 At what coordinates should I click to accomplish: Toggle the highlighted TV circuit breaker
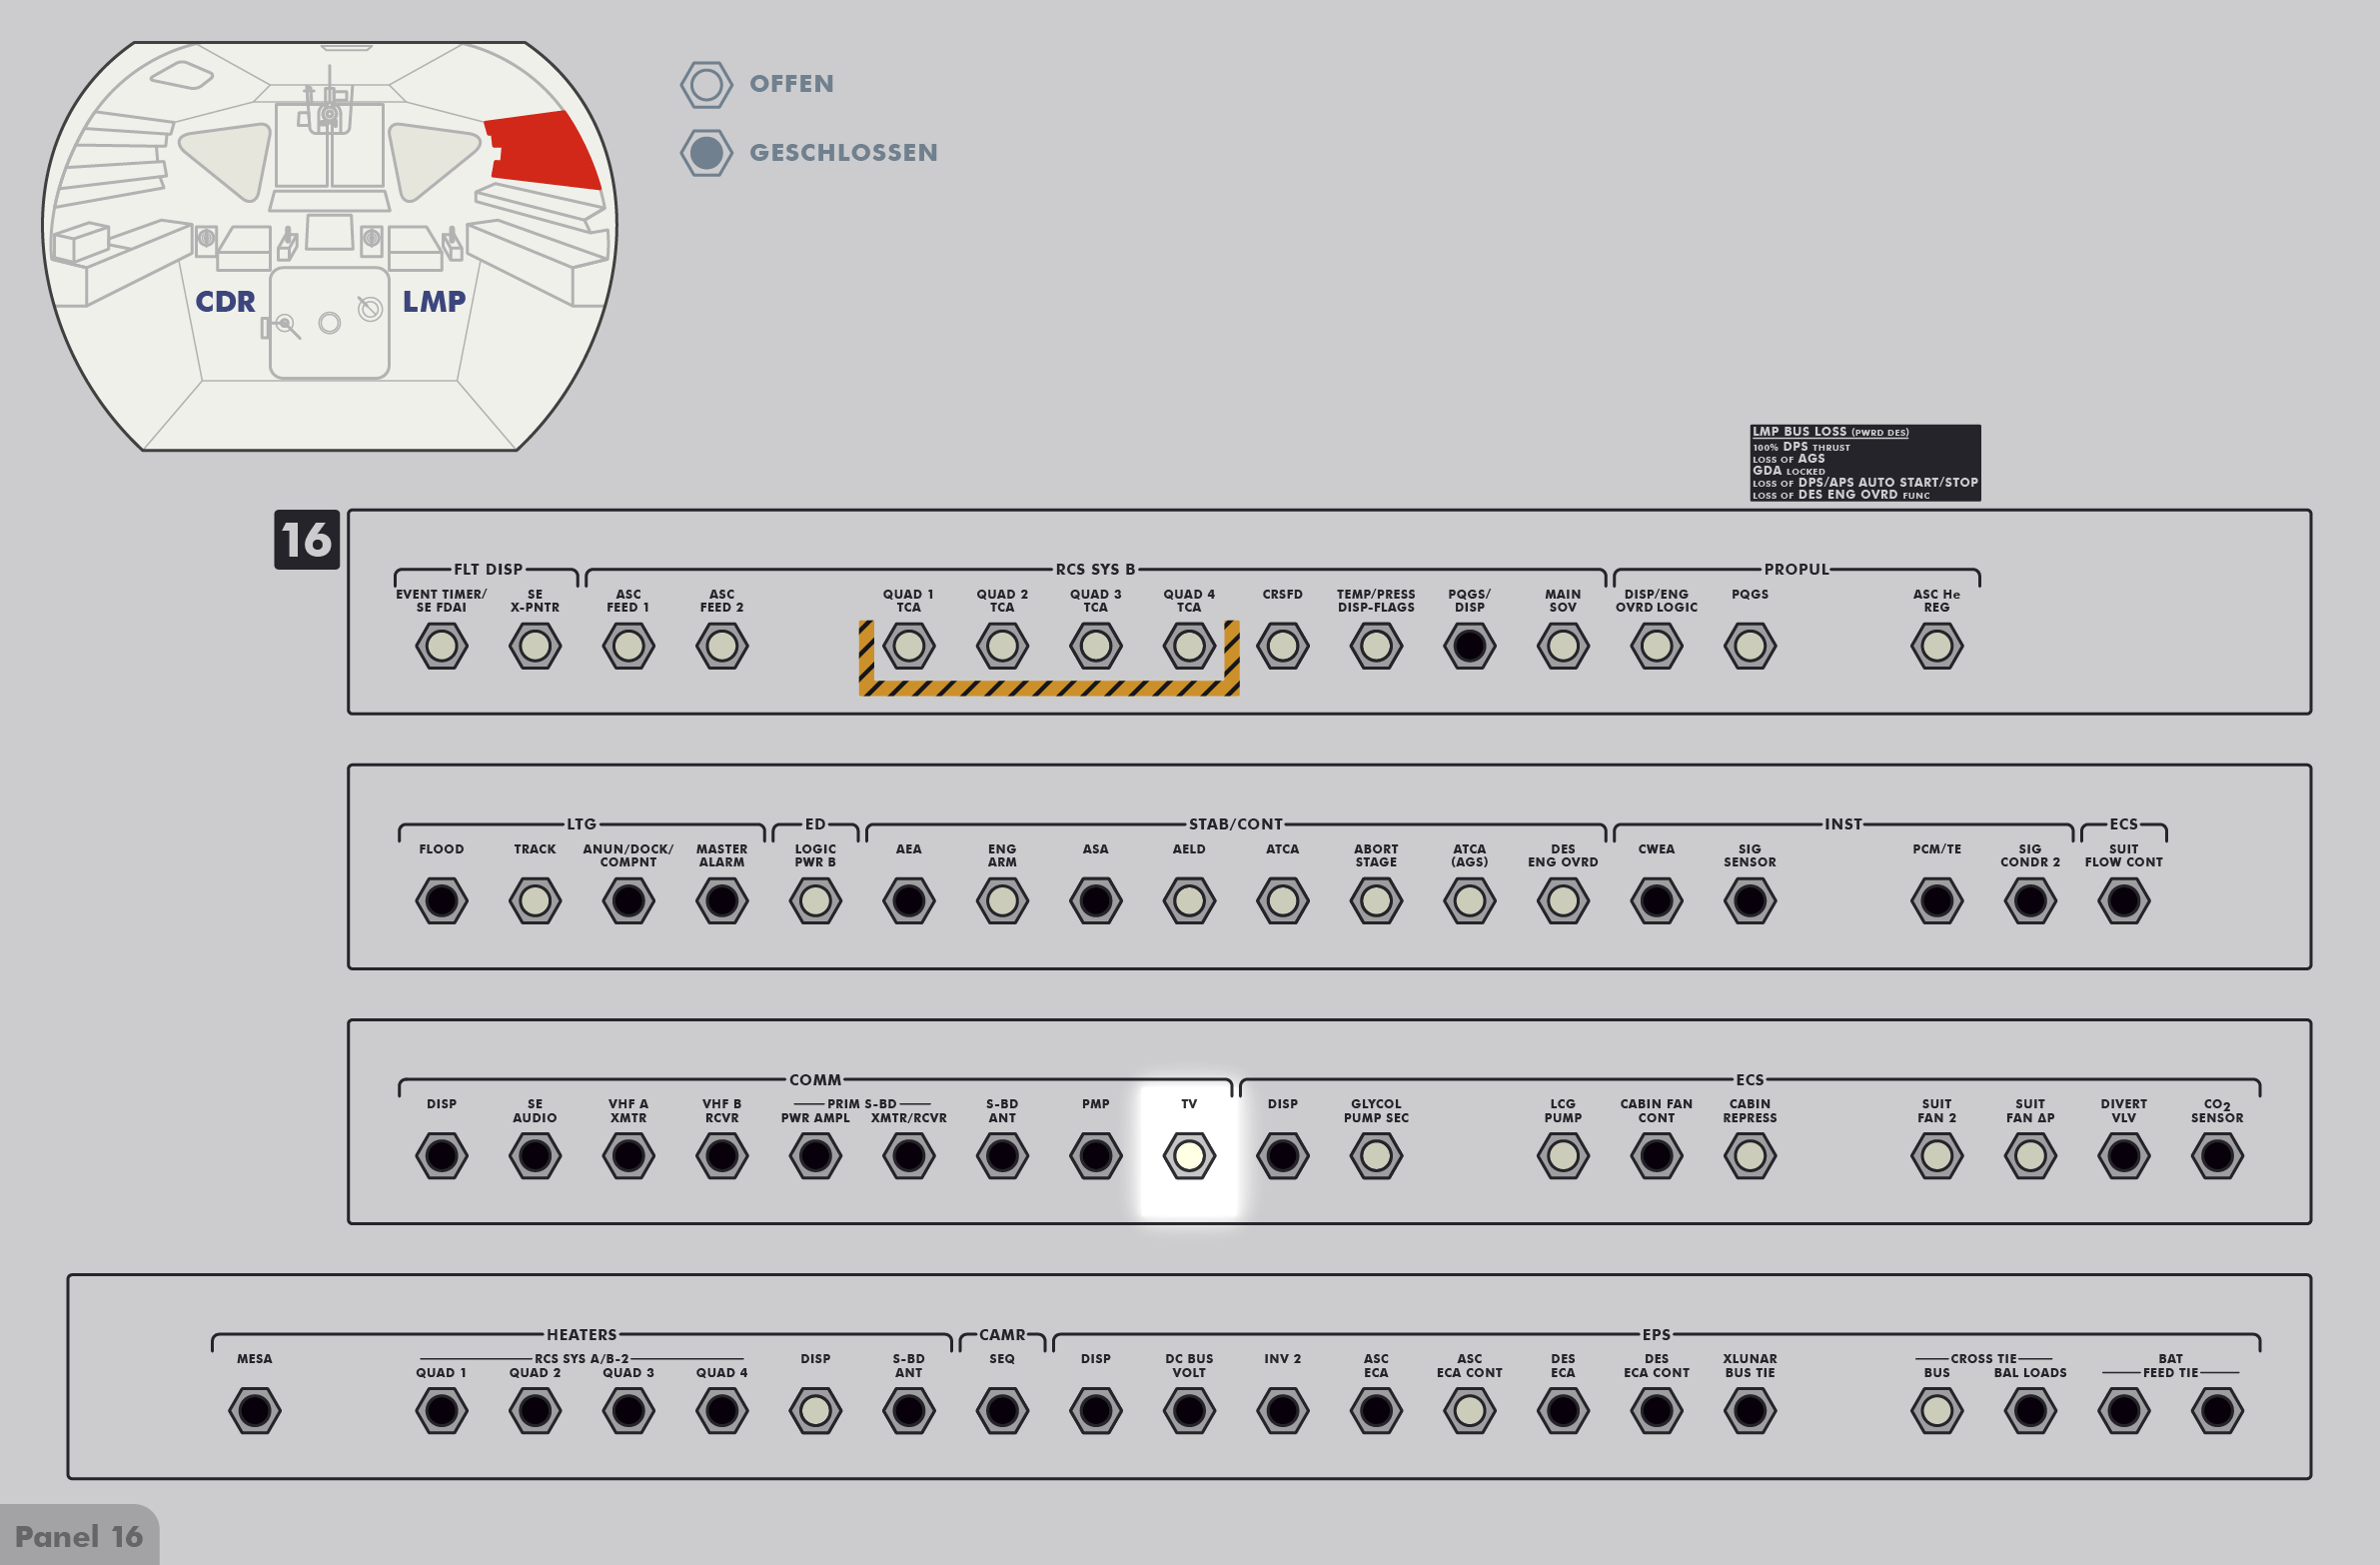click(x=1188, y=1156)
